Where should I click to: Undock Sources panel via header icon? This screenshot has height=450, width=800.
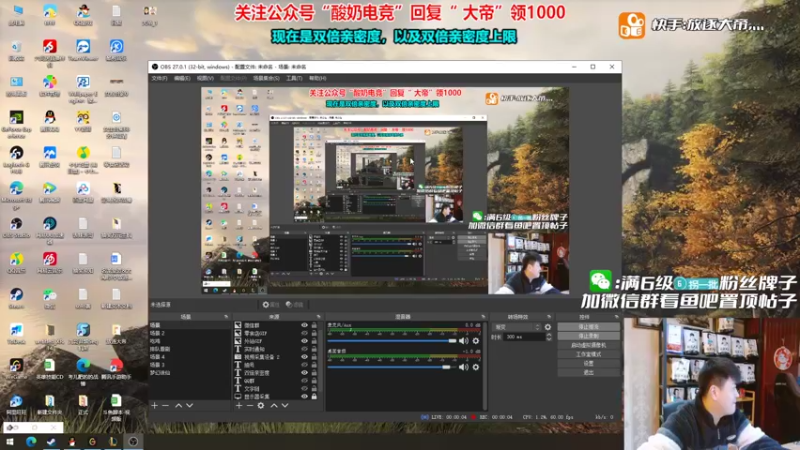coord(318,317)
